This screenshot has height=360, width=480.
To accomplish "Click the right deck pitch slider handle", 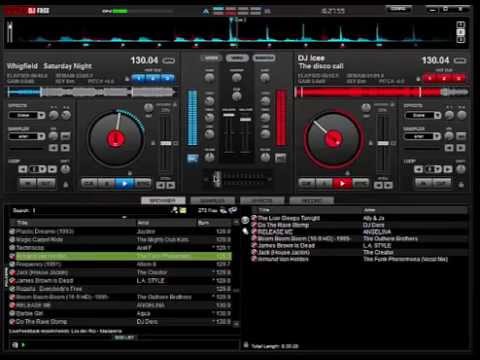I will click(x=383, y=143).
